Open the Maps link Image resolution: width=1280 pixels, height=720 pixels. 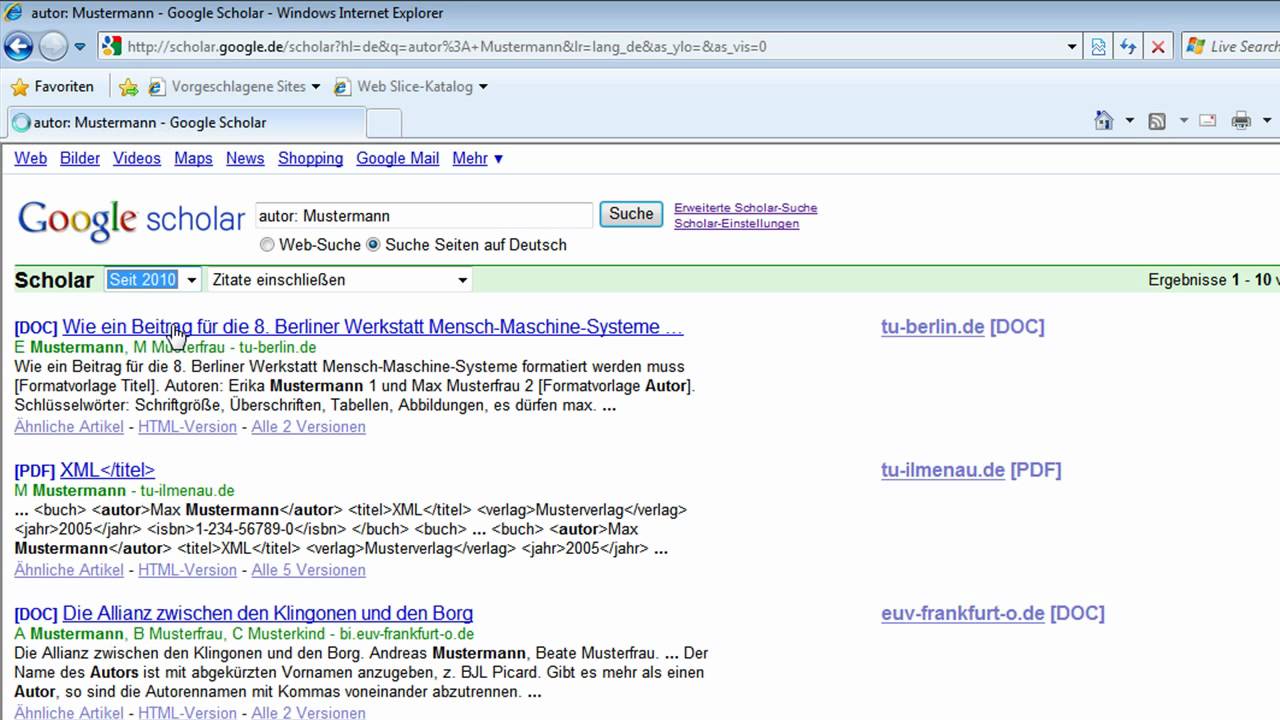(x=193, y=158)
